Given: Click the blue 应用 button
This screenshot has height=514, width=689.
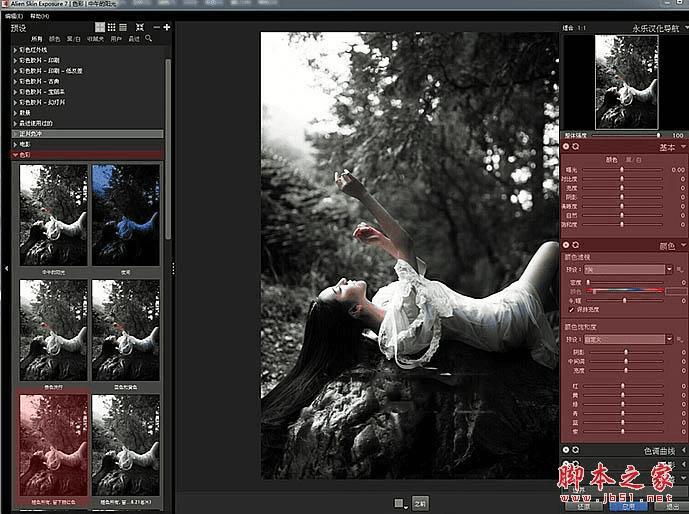Looking at the screenshot, I should coord(627,506).
